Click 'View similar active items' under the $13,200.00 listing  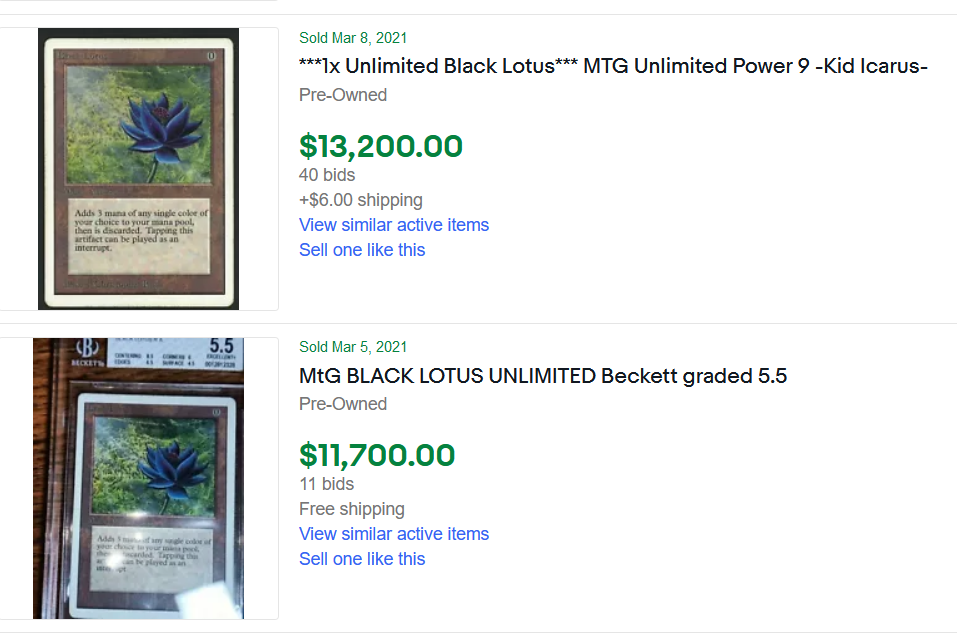(x=394, y=225)
